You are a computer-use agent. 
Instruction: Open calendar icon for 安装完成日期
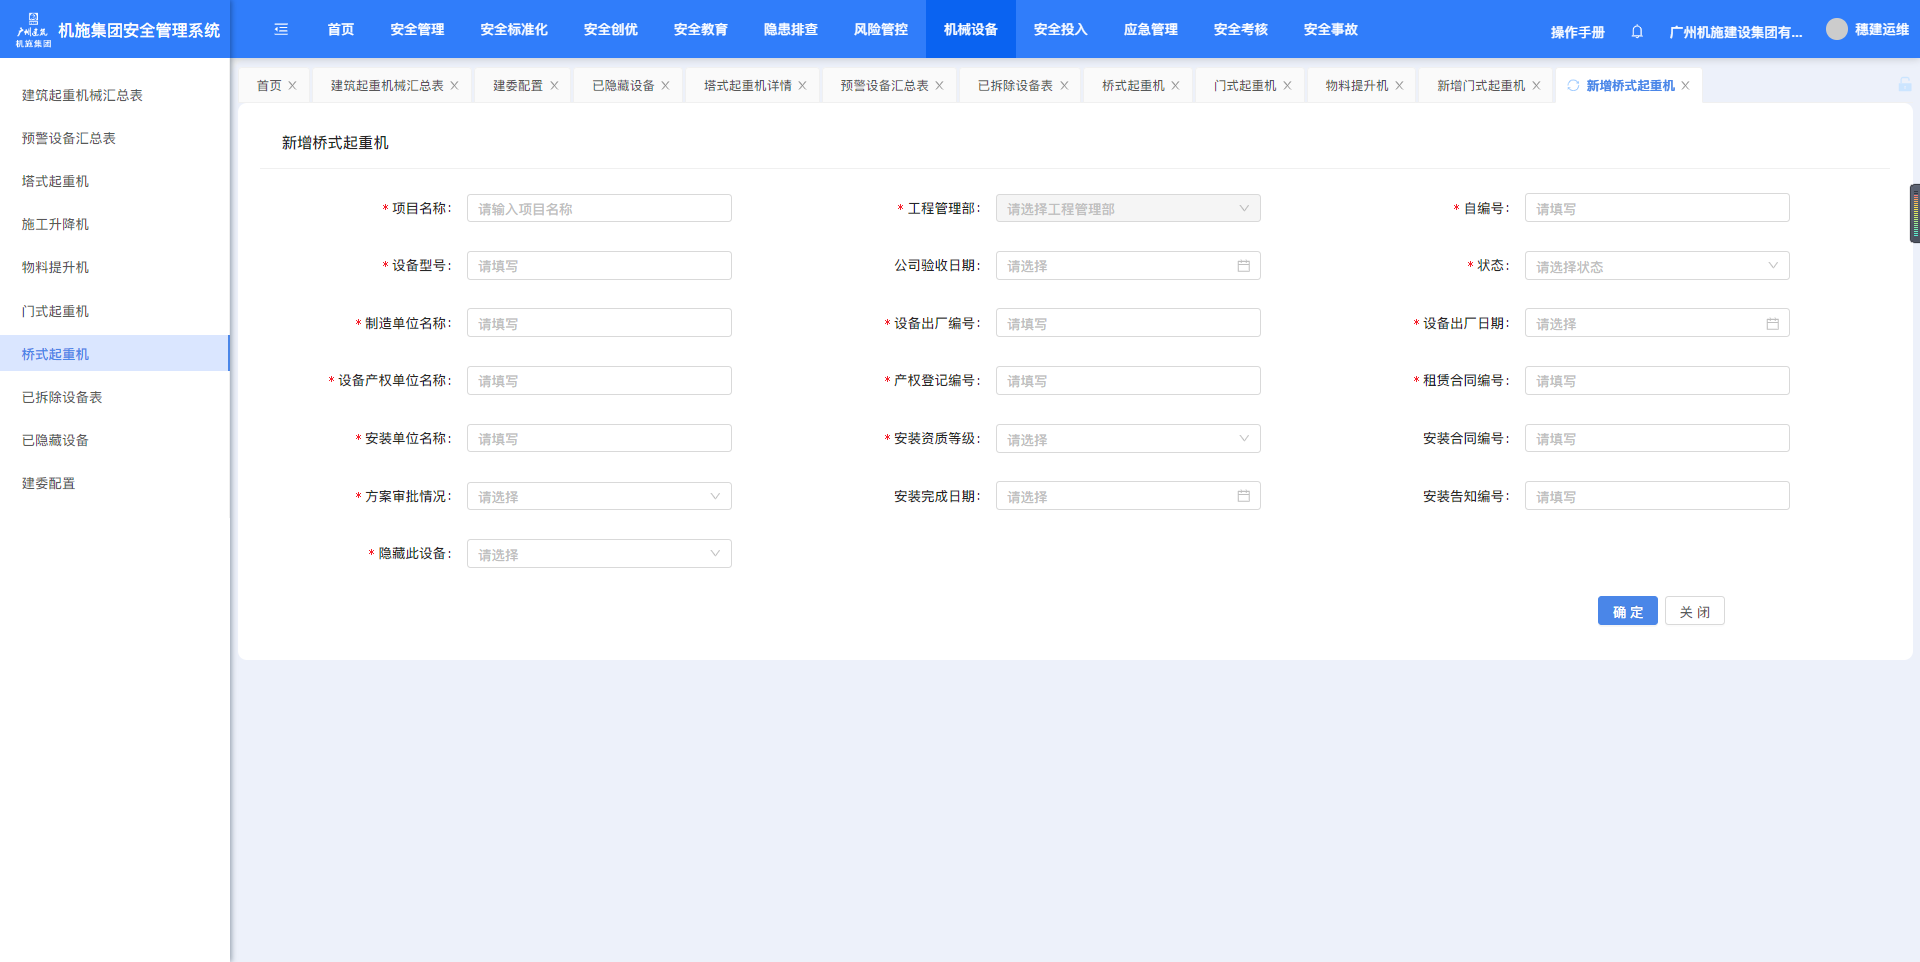click(x=1243, y=496)
